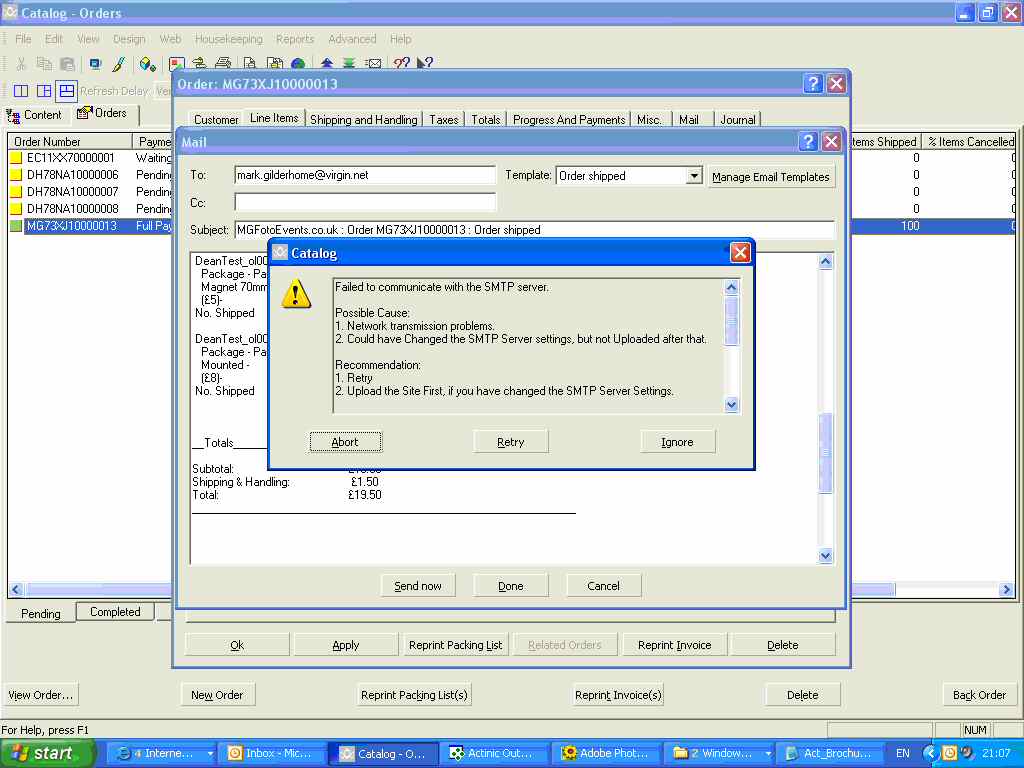Open the Template dropdown showing Order shipped
1024x768 pixels.
pyautogui.click(x=694, y=176)
